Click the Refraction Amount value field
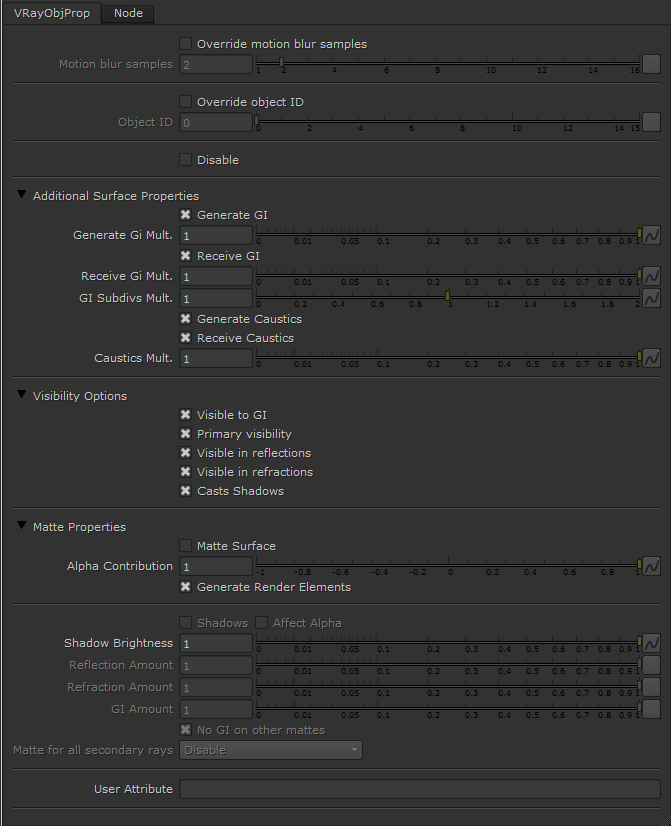This screenshot has height=826, width=671. point(216,687)
